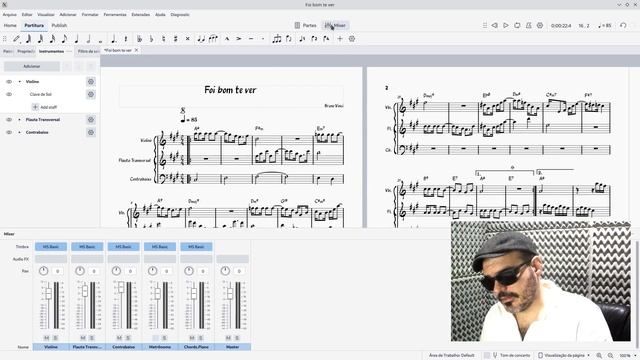Switch to Home tab
This screenshot has height=360, width=640.
[x=10, y=25]
